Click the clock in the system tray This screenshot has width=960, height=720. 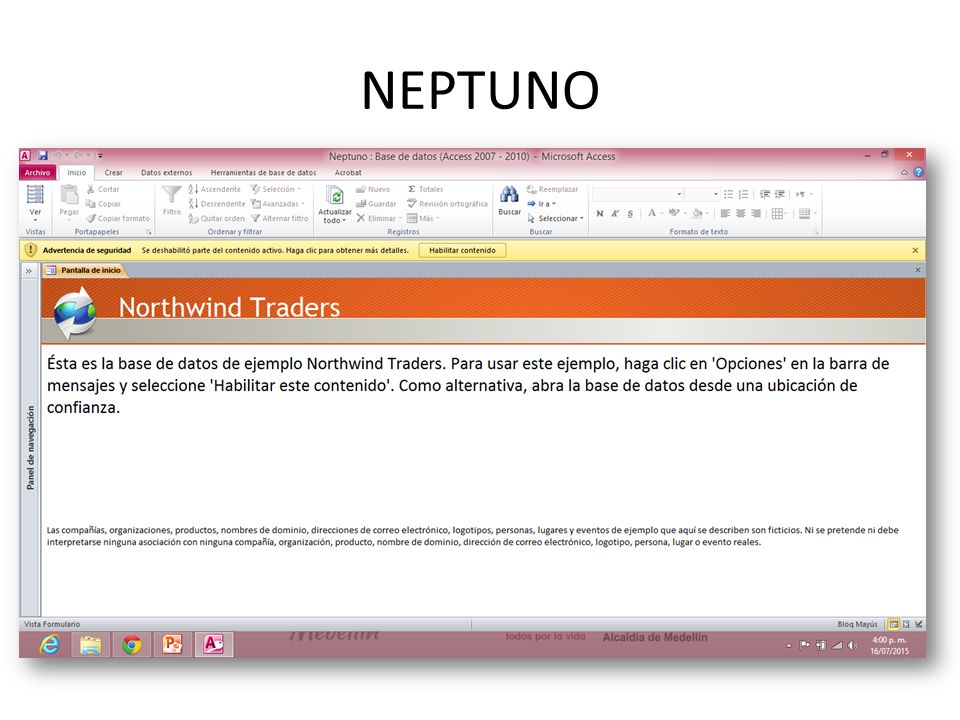click(890, 645)
